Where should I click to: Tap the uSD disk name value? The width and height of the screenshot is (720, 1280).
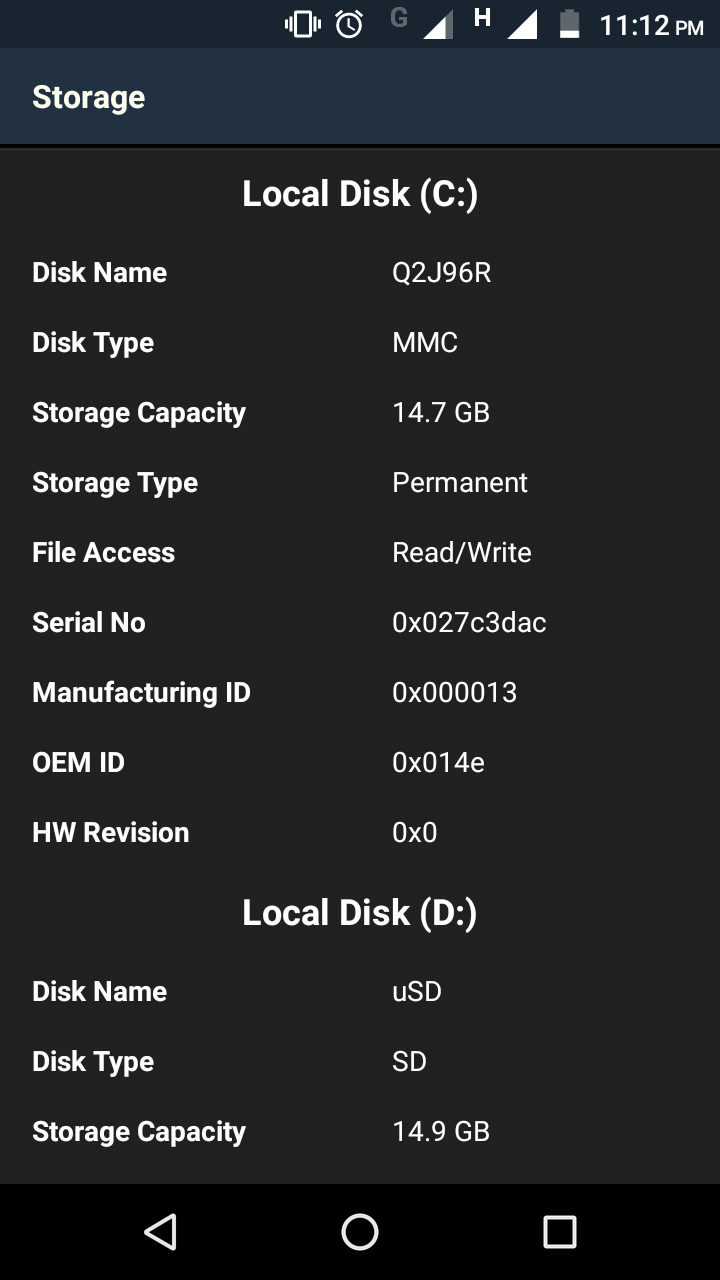pos(417,992)
